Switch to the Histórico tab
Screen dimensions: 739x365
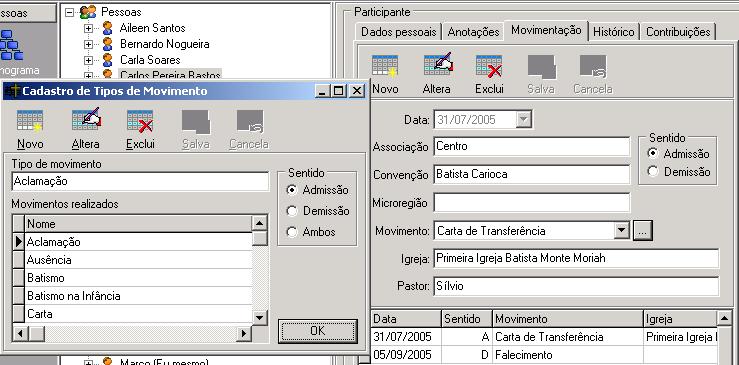point(613,32)
